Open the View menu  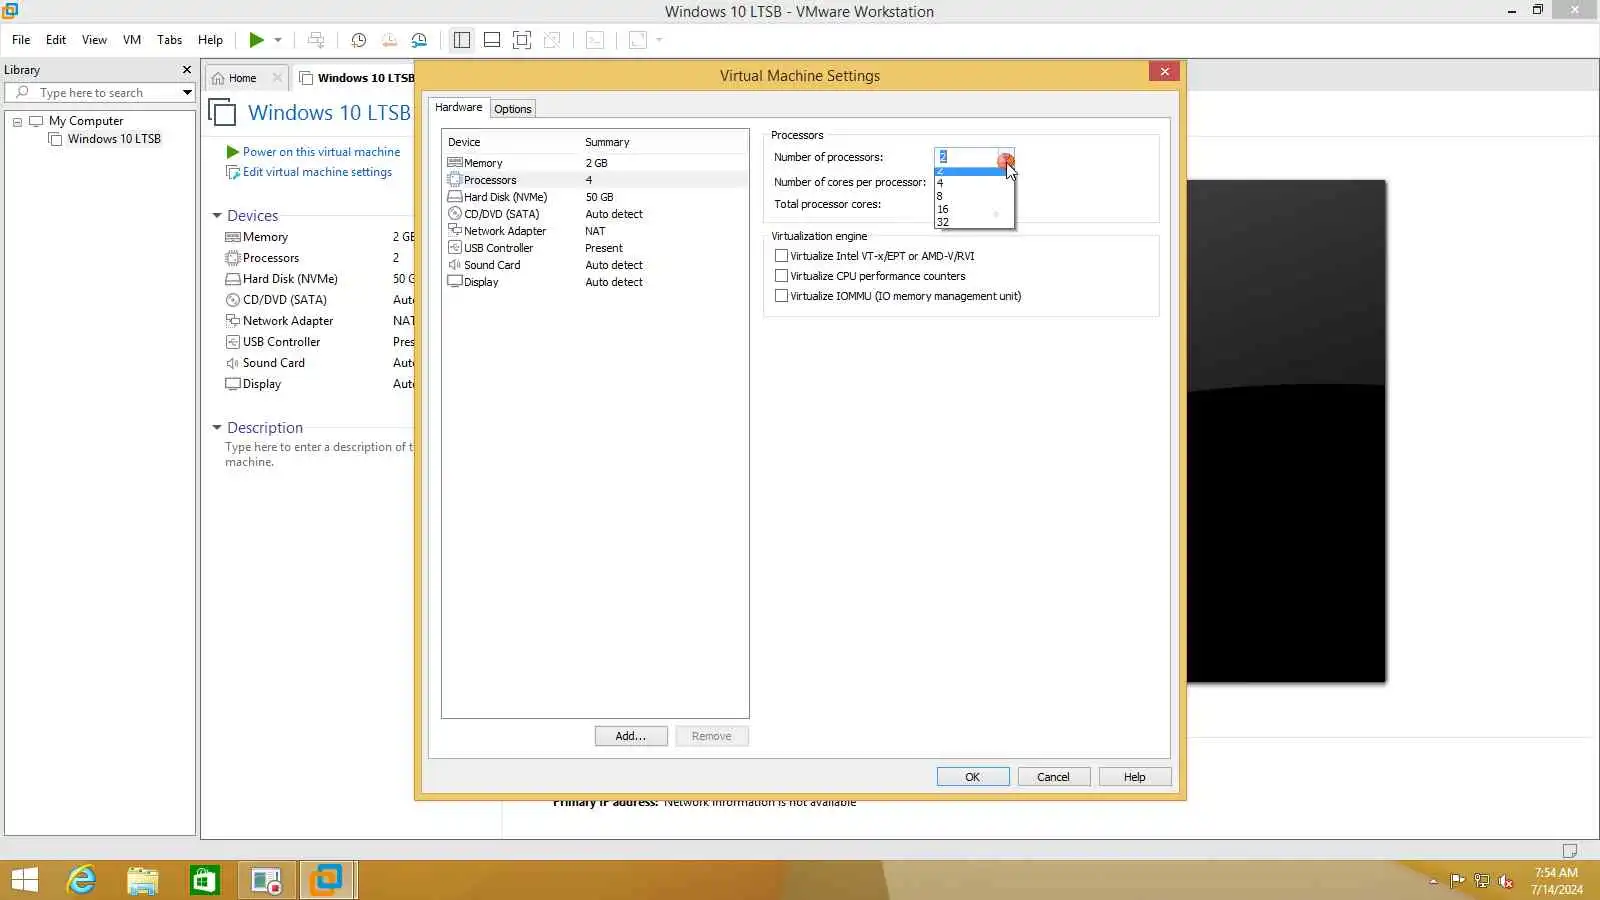94,40
